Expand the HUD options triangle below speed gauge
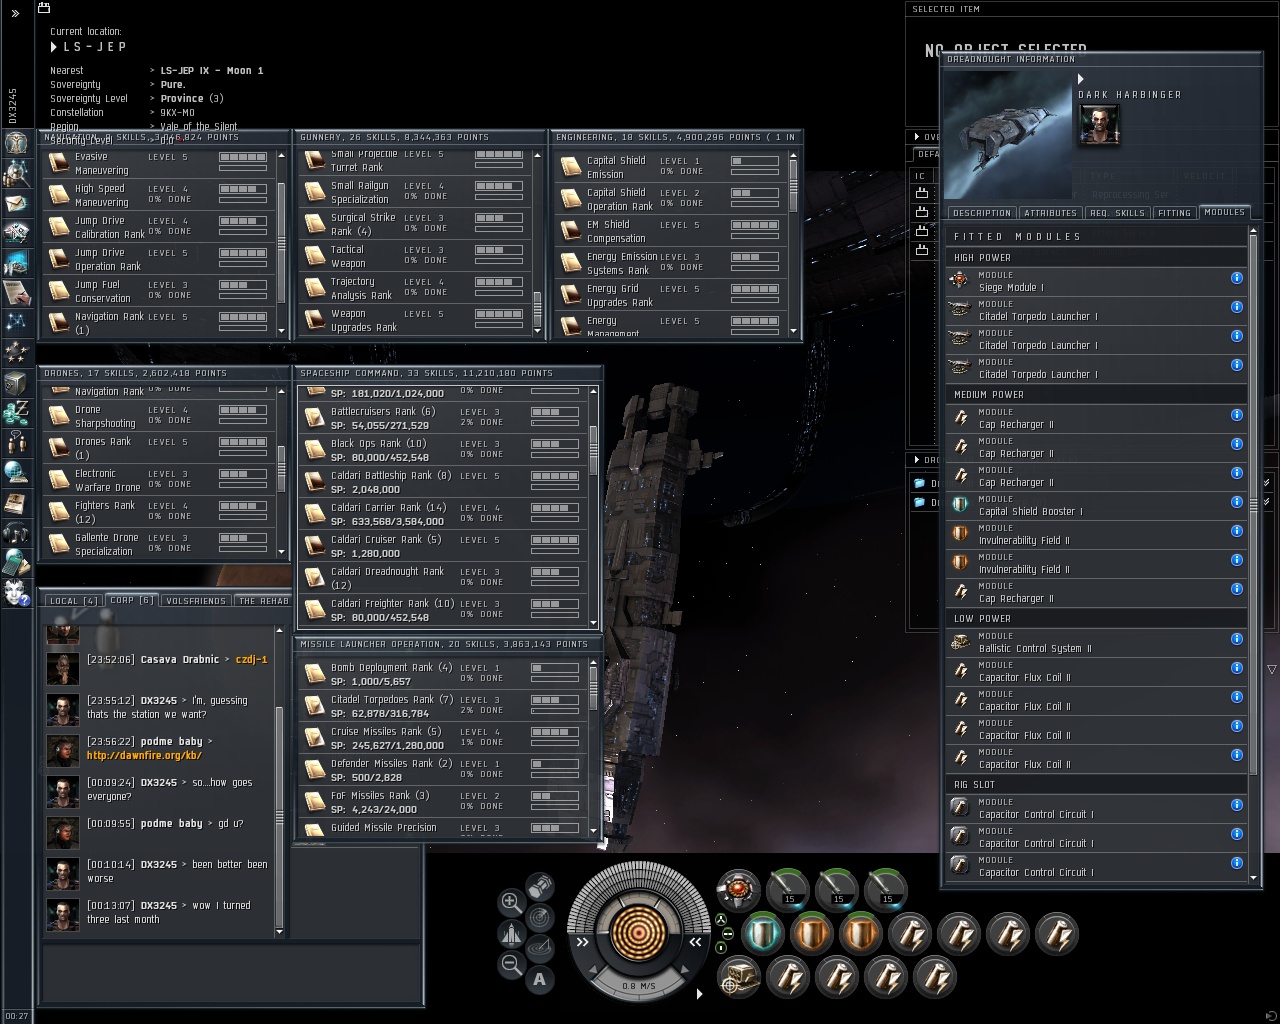1280x1024 pixels. pyautogui.click(x=699, y=994)
